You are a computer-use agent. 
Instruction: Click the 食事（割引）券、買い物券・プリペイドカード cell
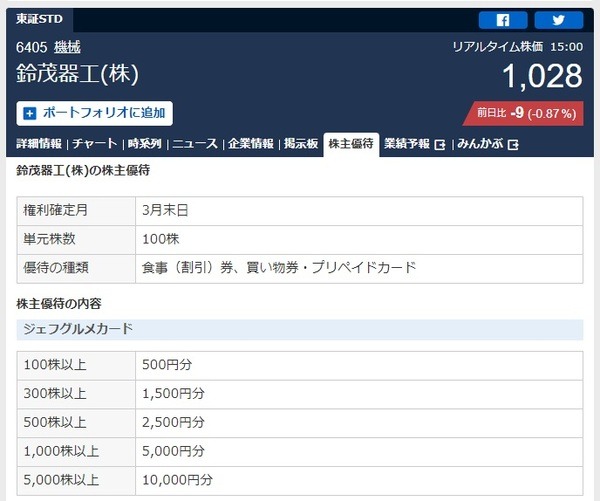tap(359, 269)
